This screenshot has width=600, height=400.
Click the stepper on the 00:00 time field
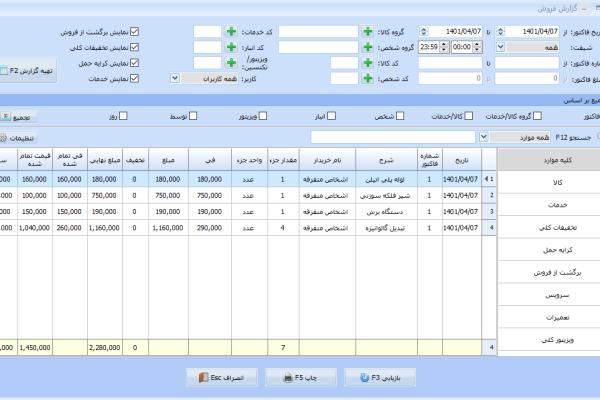click(x=477, y=47)
